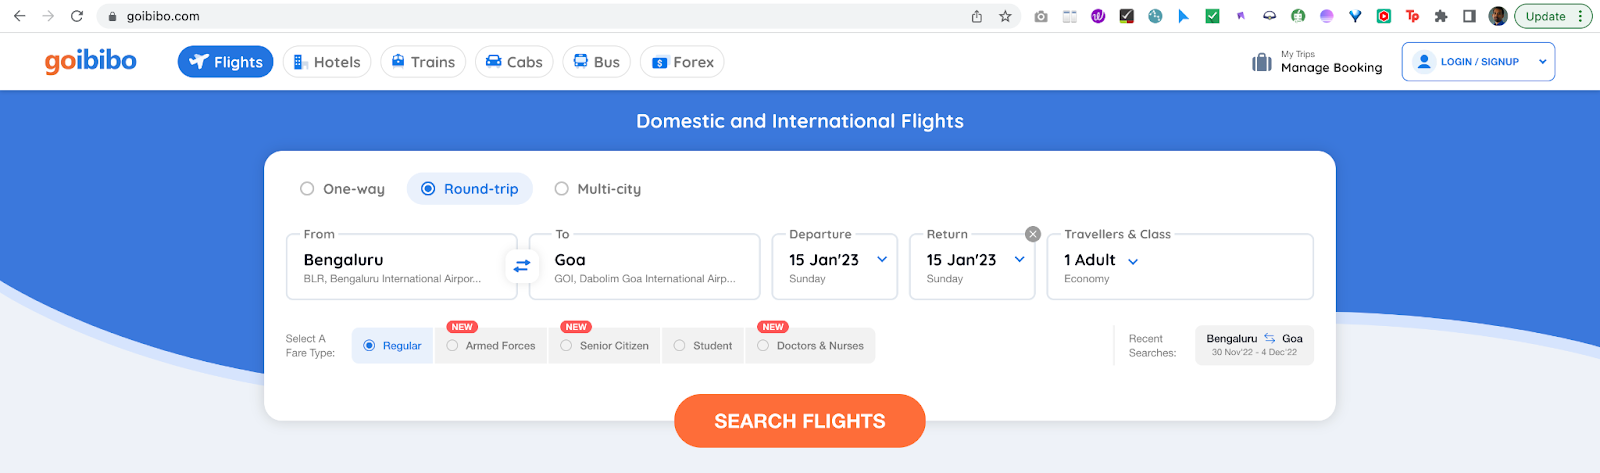Click the blue arrow cursor extension icon

click(x=1184, y=16)
